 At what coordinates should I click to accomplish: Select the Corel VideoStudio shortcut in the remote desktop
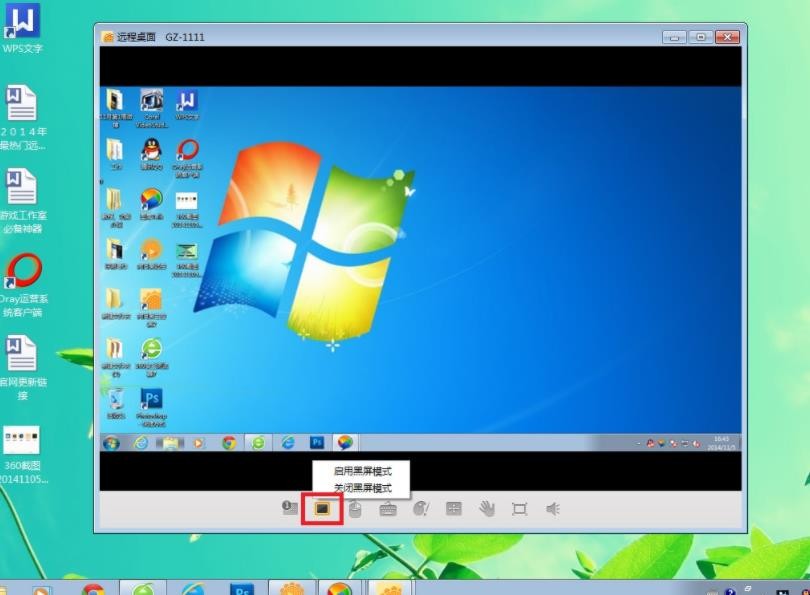(x=152, y=107)
